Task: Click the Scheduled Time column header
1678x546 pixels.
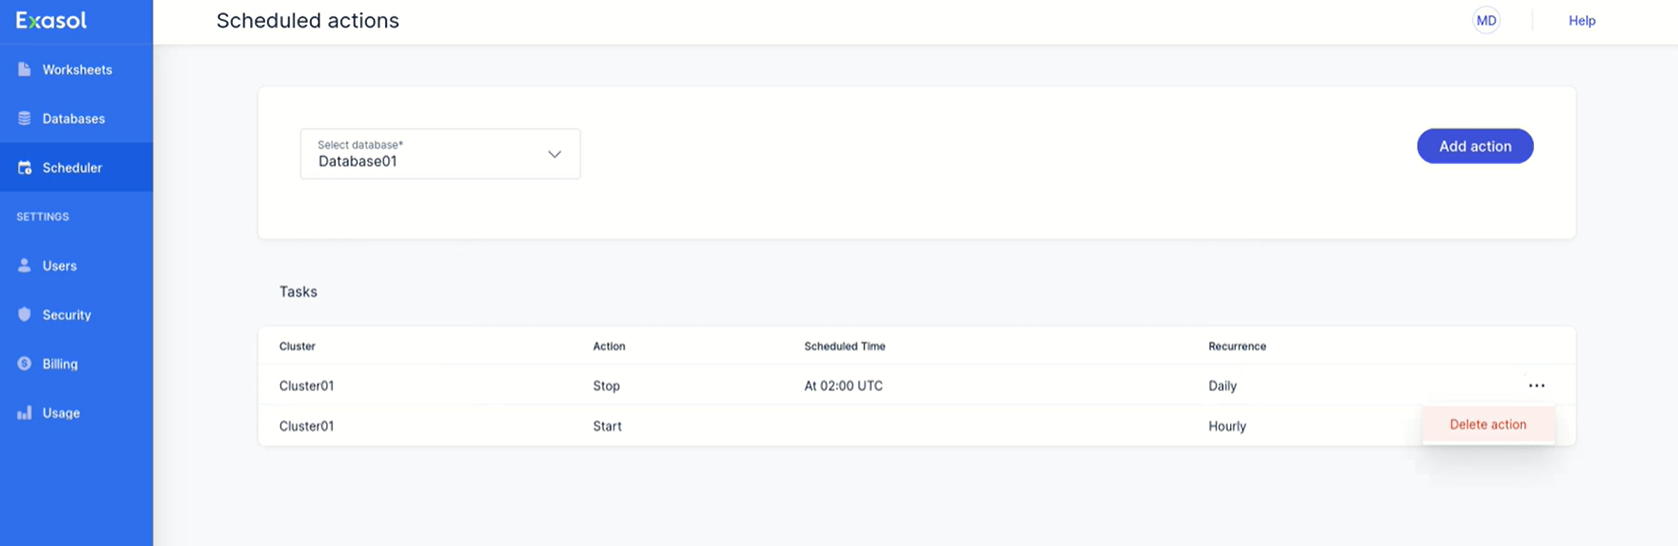Action: (844, 346)
